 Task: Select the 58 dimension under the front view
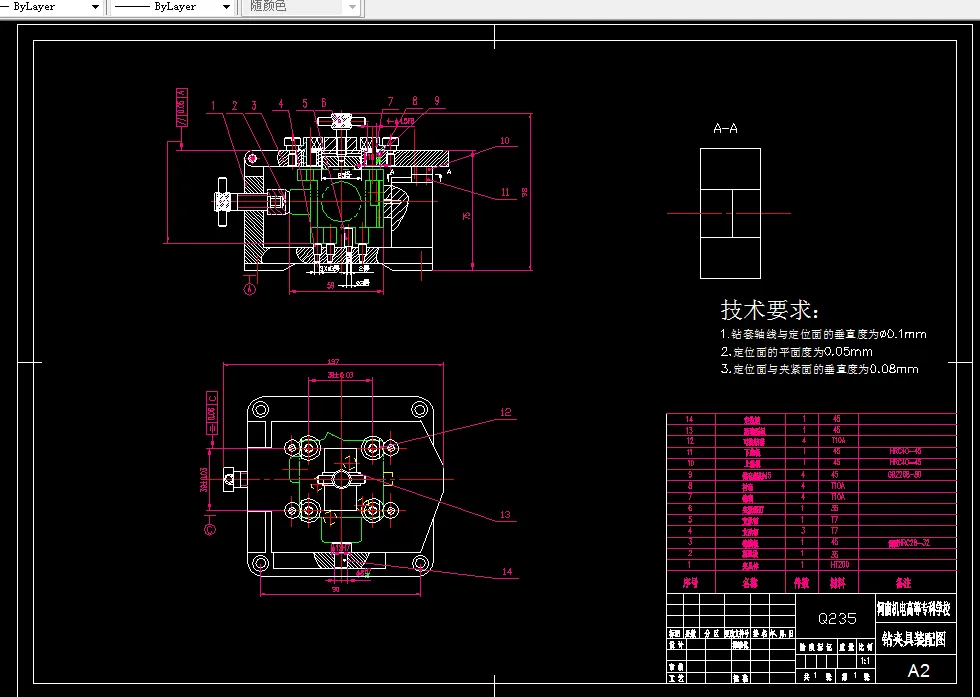[331, 285]
